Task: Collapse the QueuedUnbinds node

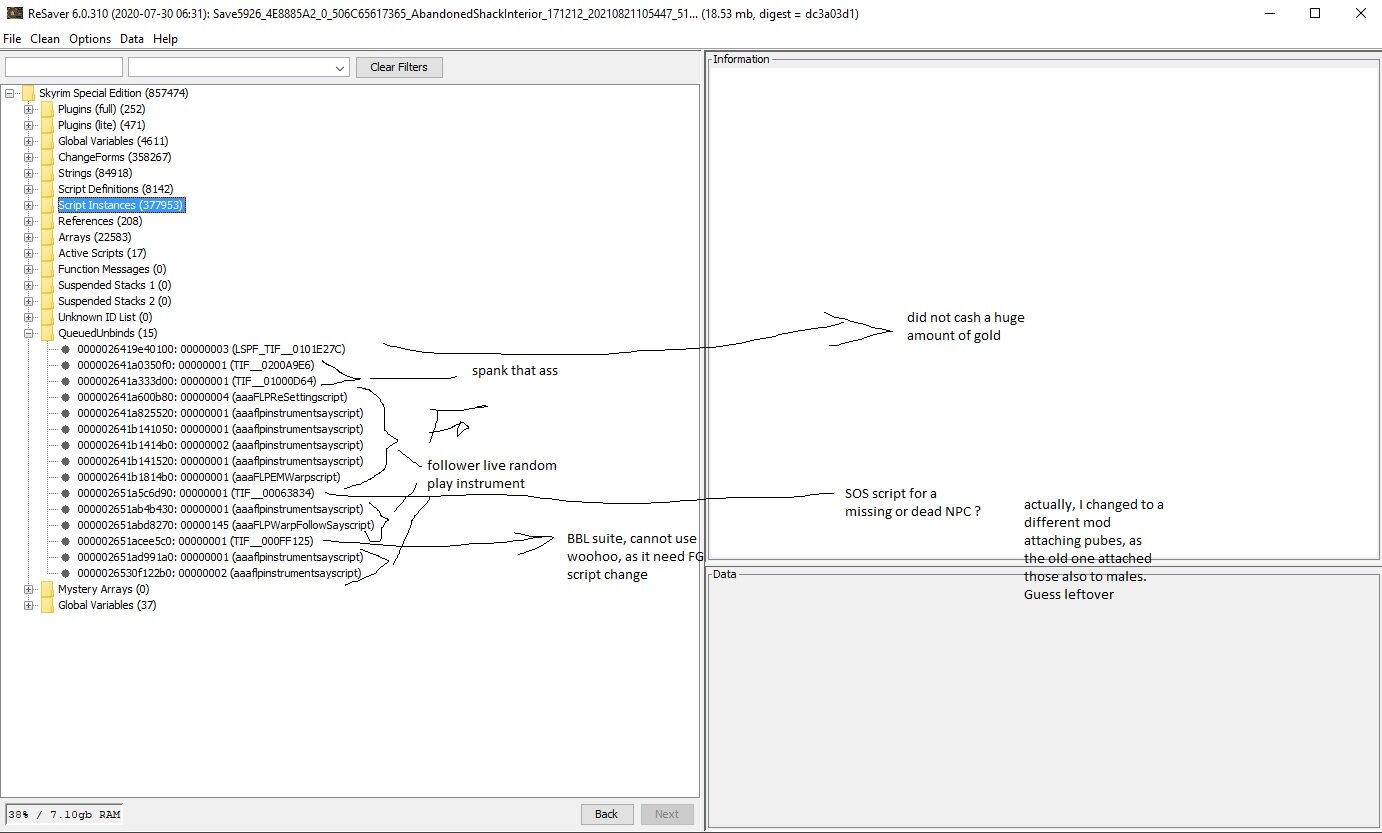Action: pyautogui.click(x=29, y=333)
